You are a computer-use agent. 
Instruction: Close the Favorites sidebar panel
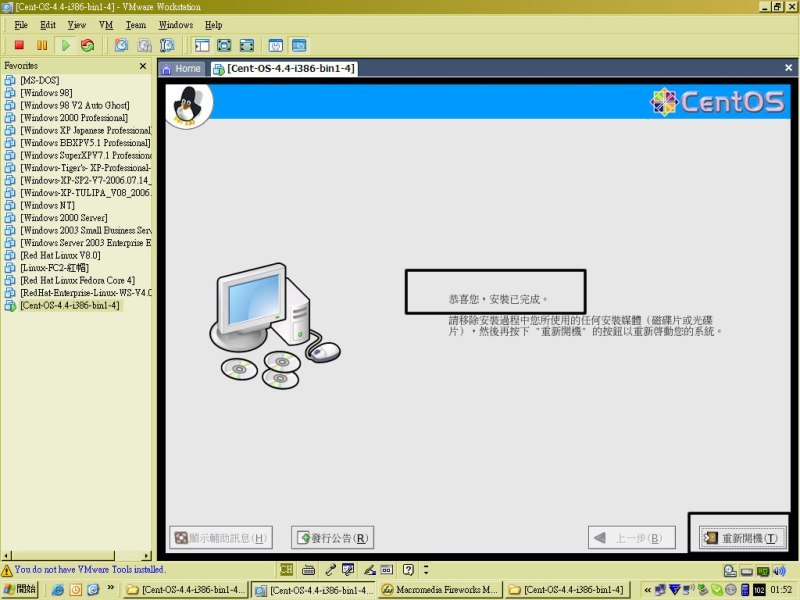click(x=143, y=66)
